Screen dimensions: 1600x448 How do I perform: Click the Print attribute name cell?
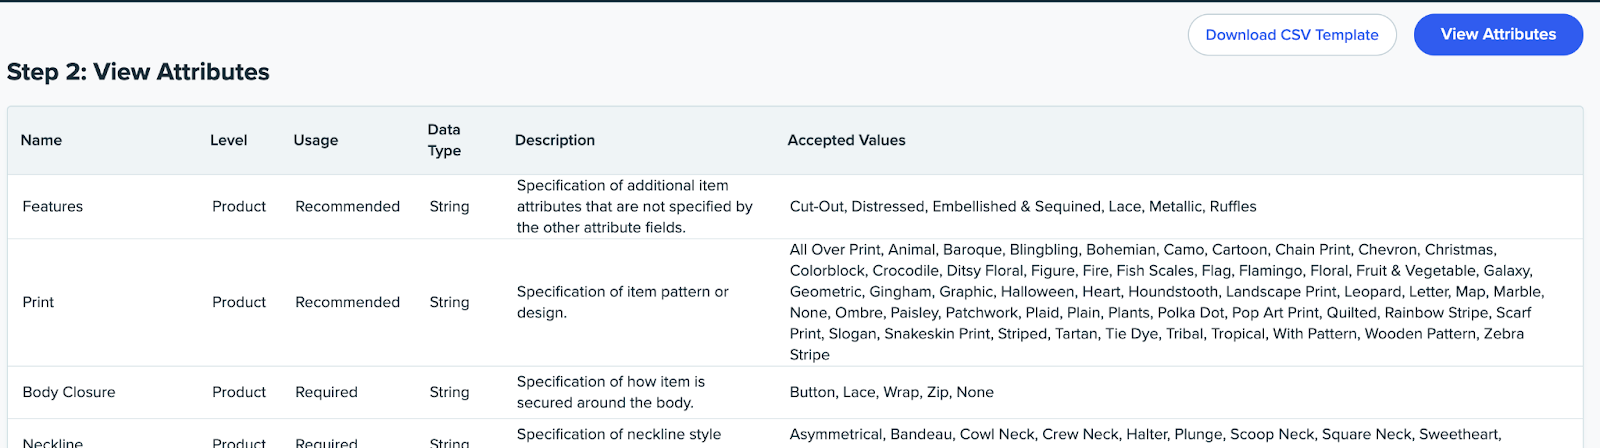click(x=38, y=302)
